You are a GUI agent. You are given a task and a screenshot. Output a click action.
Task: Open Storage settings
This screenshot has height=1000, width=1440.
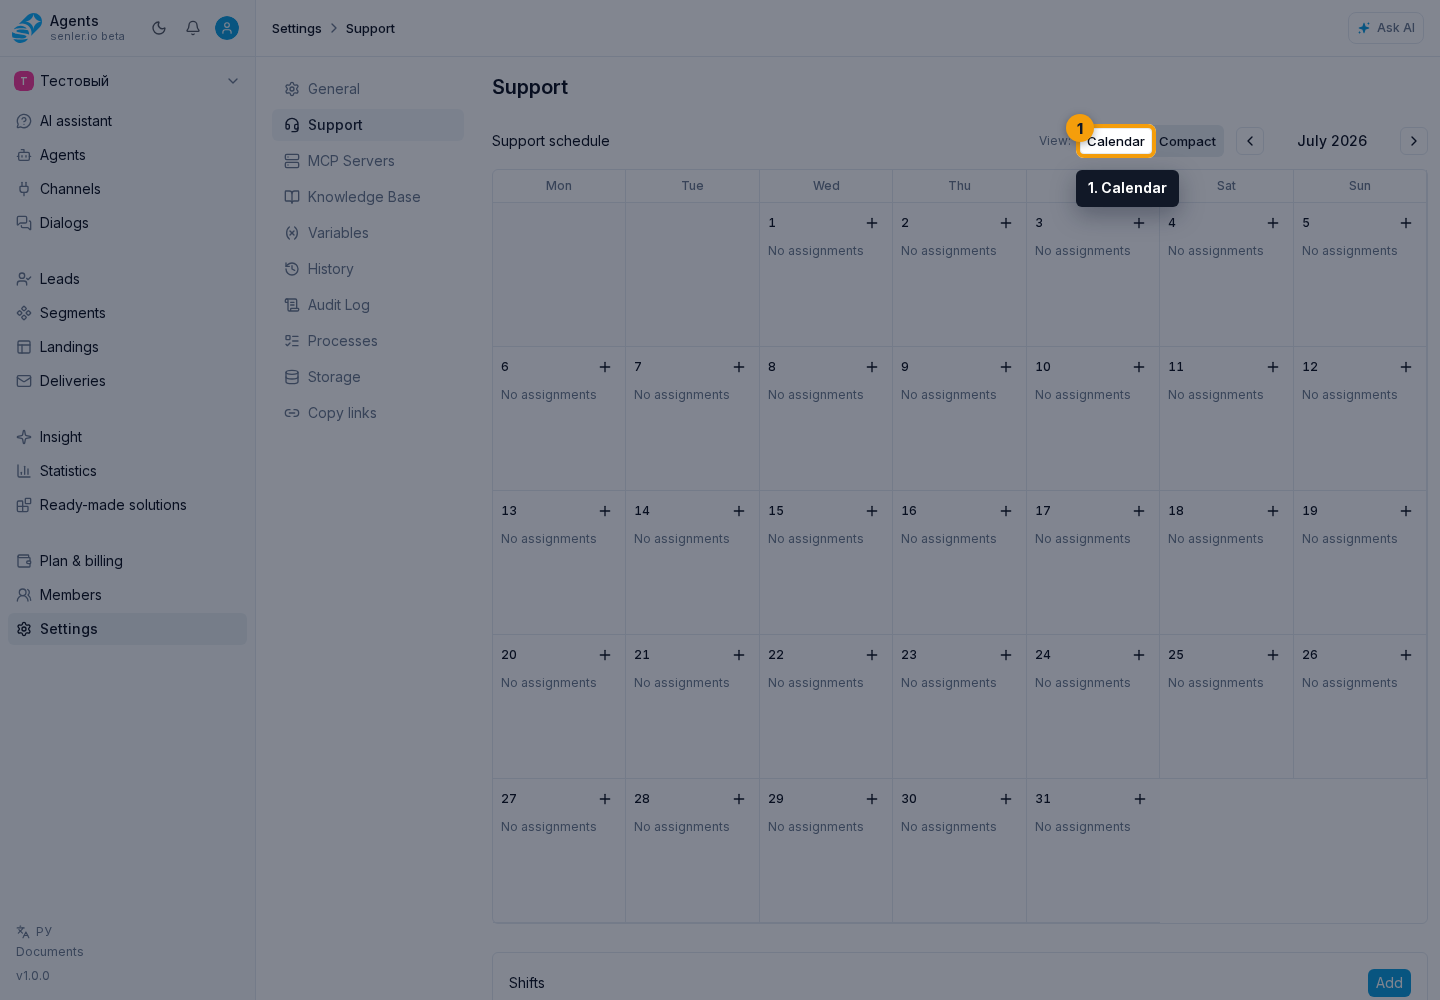click(368, 377)
